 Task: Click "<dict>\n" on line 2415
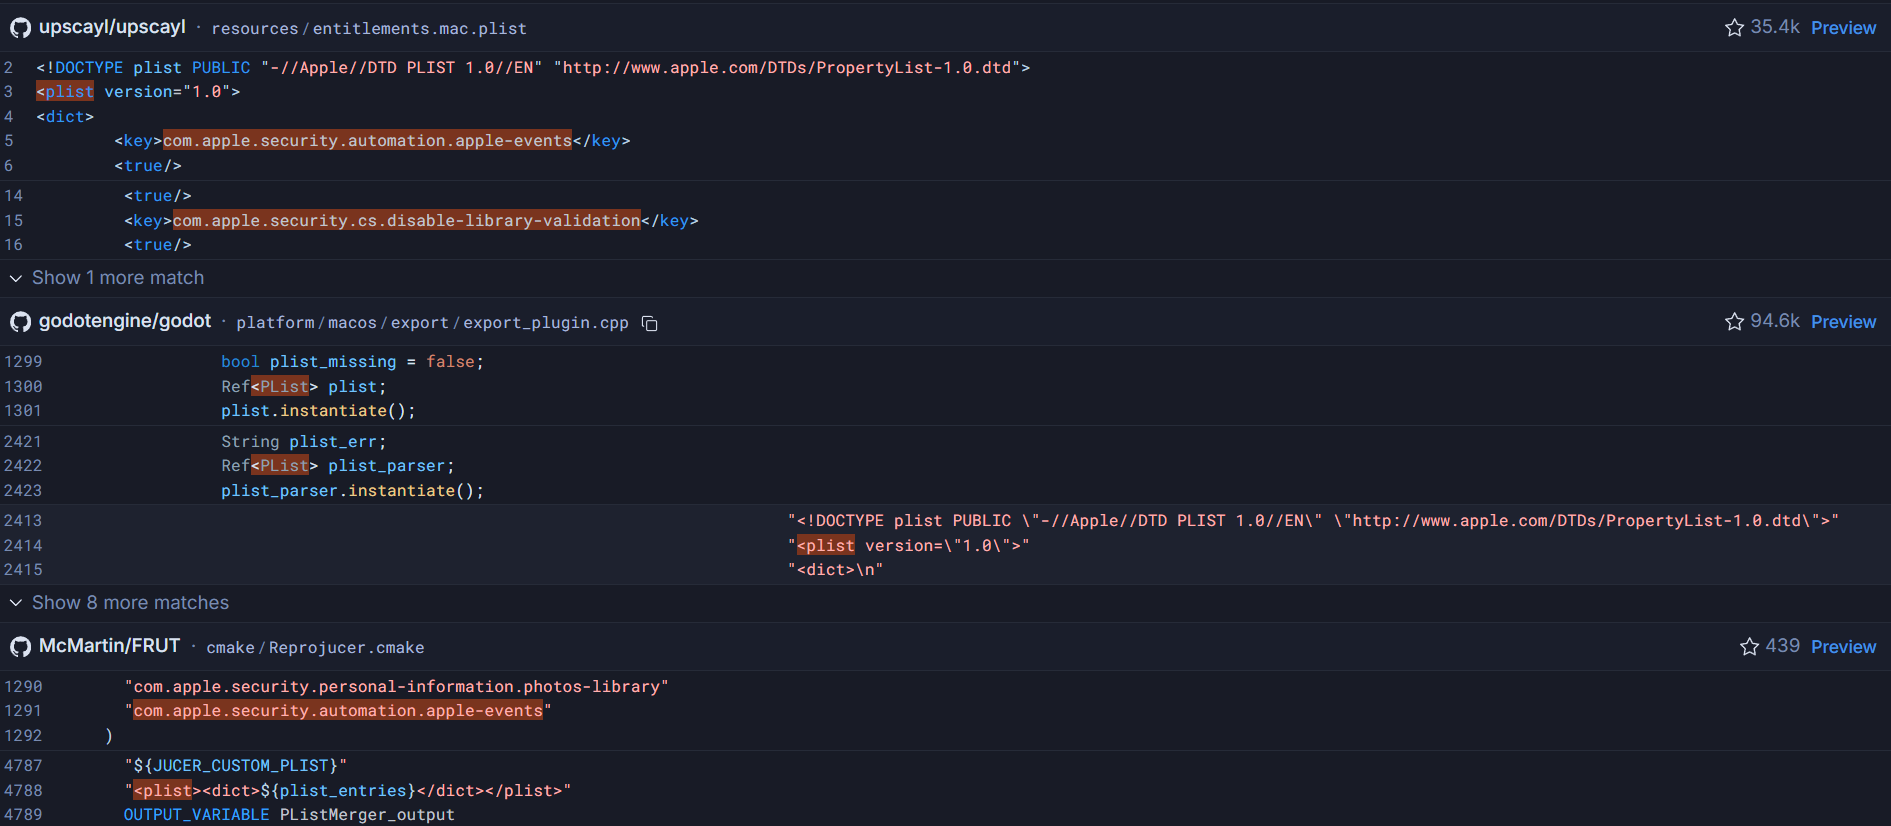pos(835,570)
